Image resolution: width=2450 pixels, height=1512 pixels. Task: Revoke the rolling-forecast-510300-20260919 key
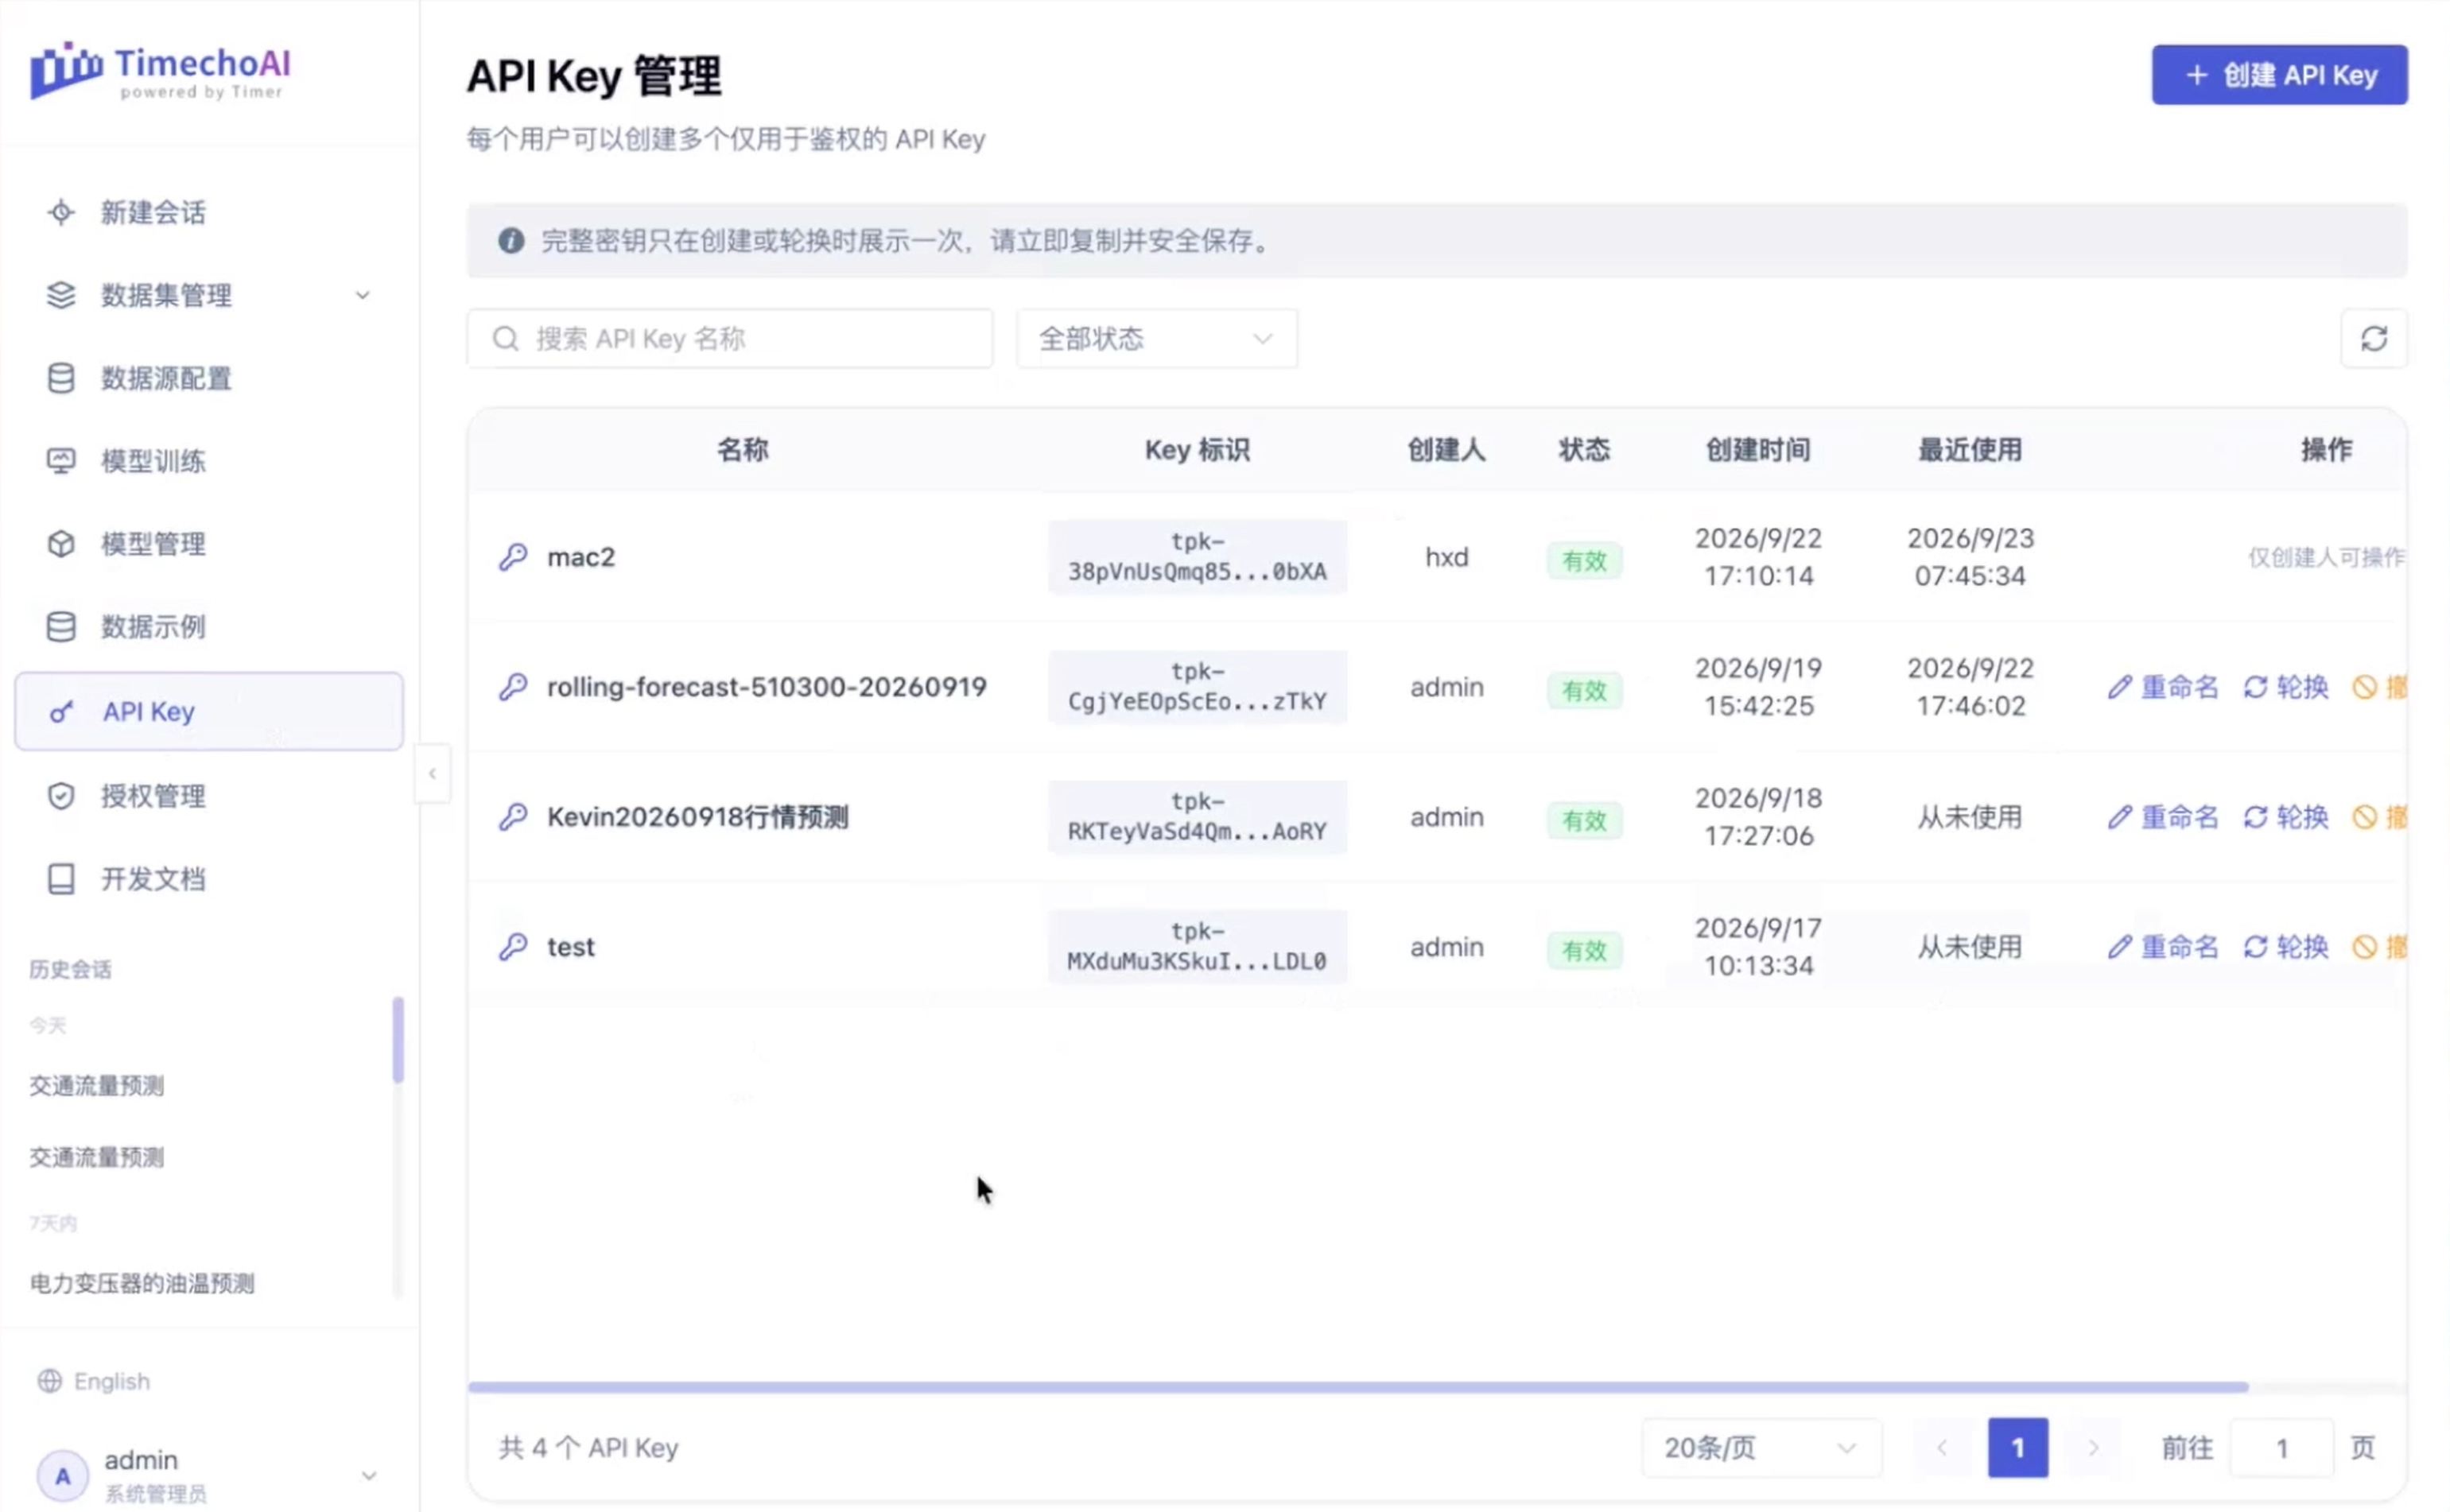coord(2379,687)
